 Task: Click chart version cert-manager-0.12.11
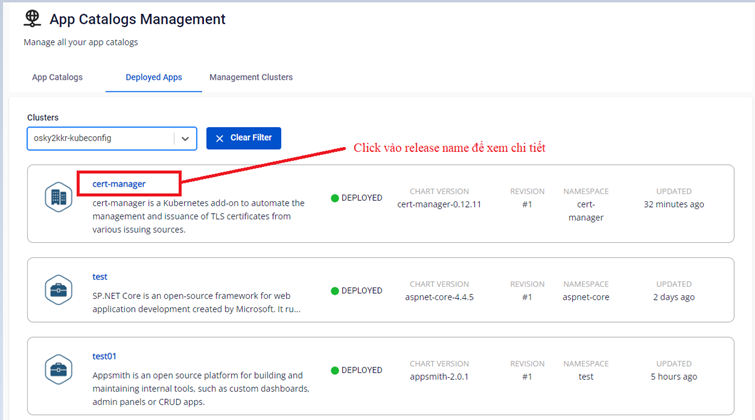pyautogui.click(x=439, y=205)
